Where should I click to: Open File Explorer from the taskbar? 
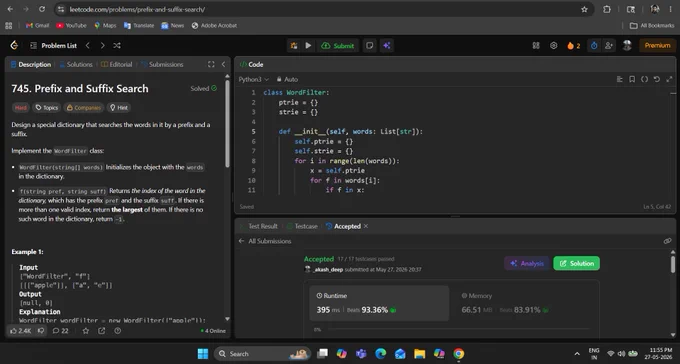(x=420, y=354)
